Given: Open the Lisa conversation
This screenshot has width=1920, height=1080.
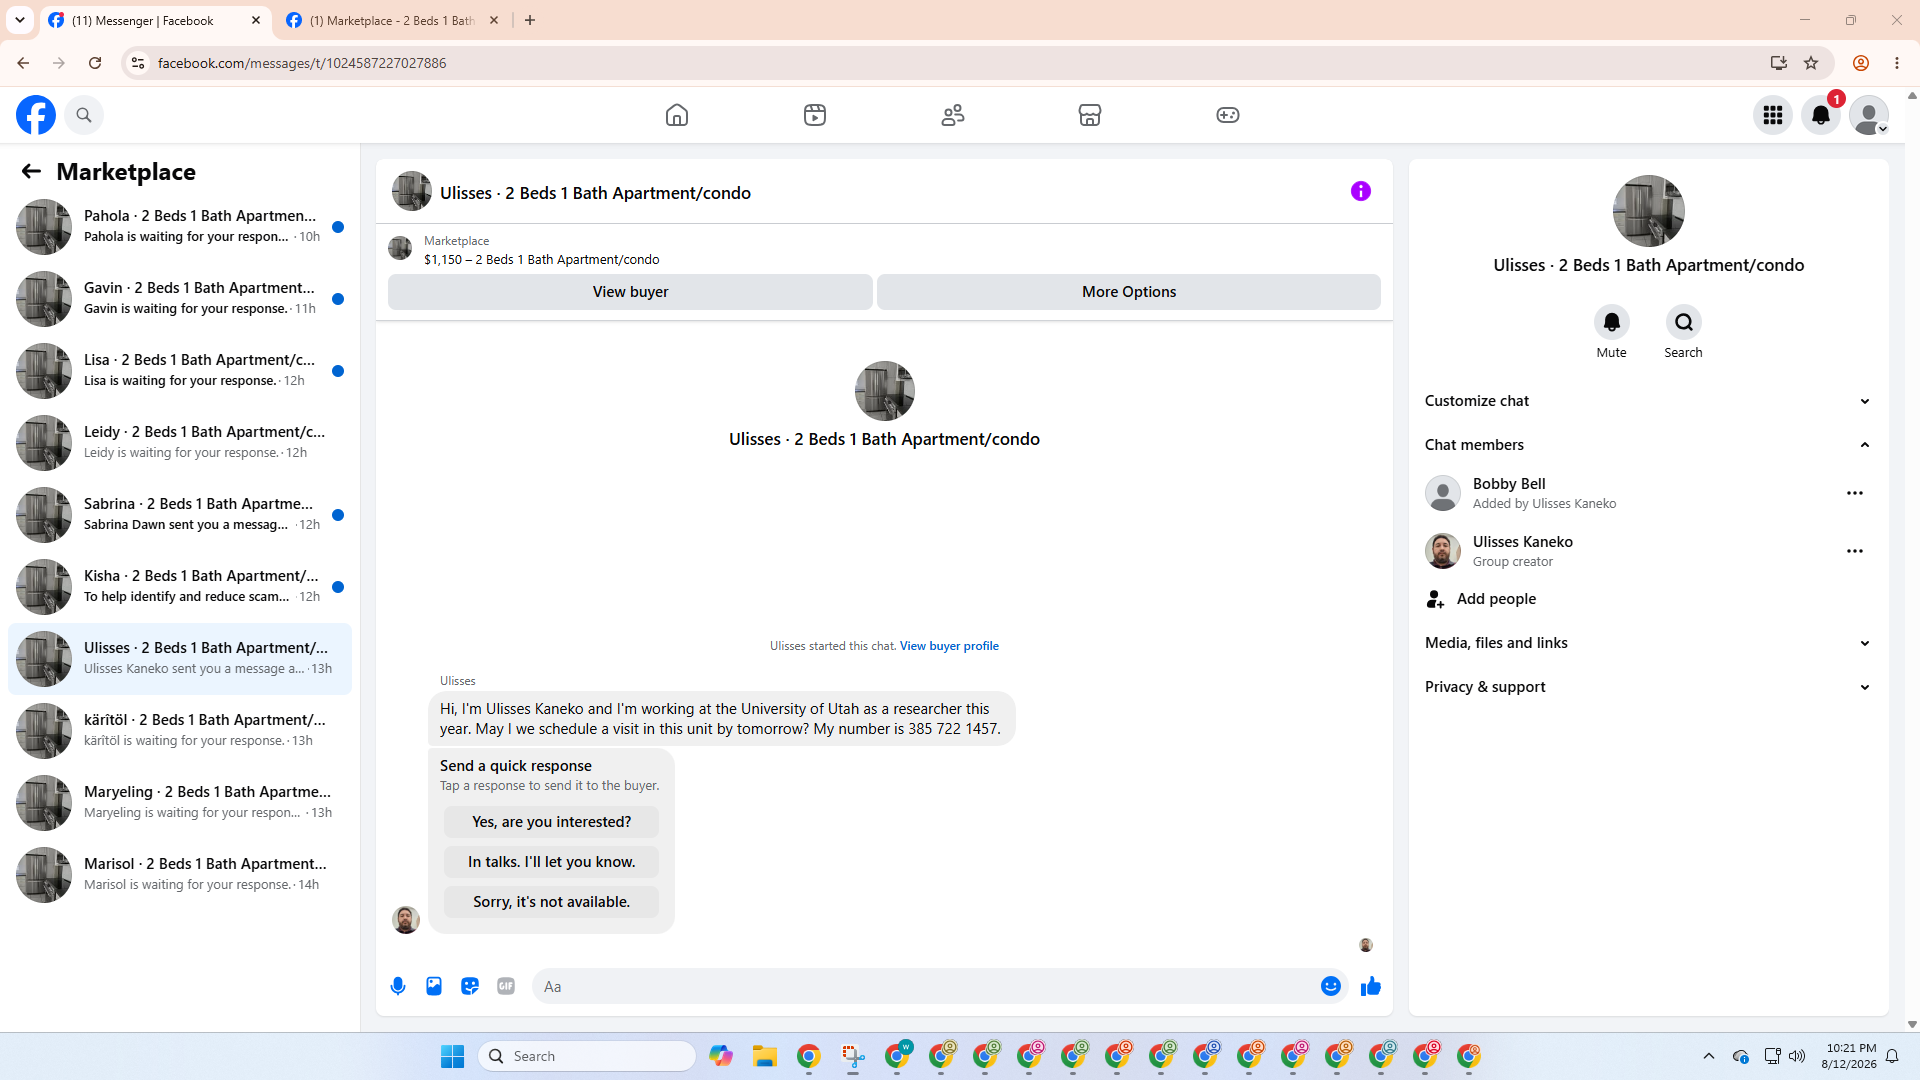Looking at the screenshot, I should [x=180, y=371].
